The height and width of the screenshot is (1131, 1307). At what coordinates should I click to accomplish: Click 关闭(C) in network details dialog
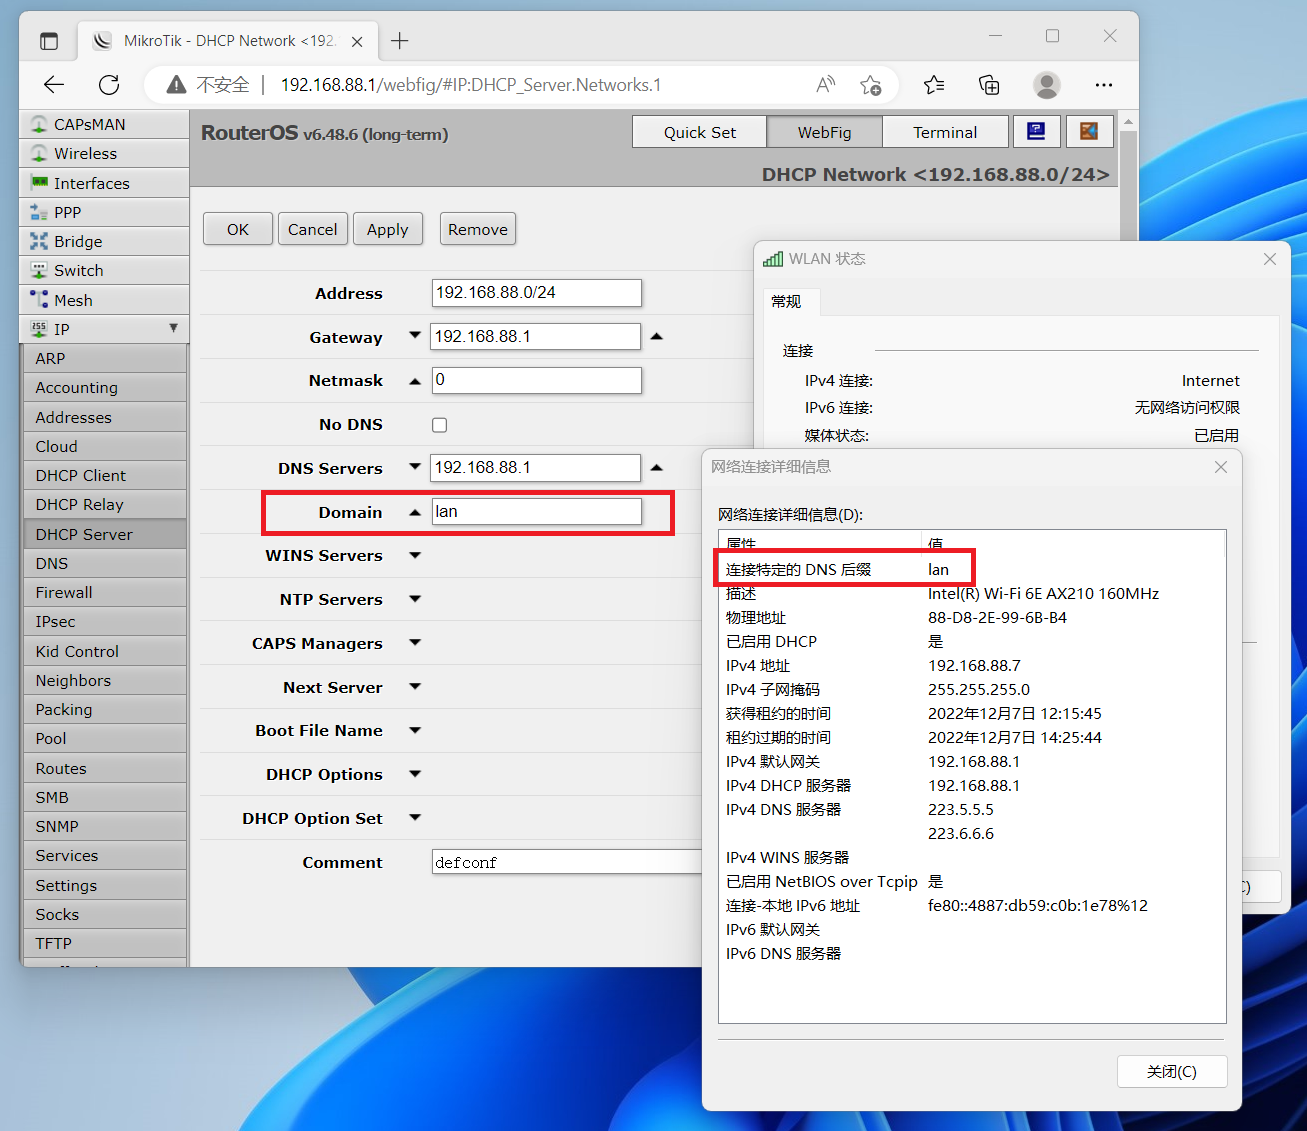pos(1172,1071)
